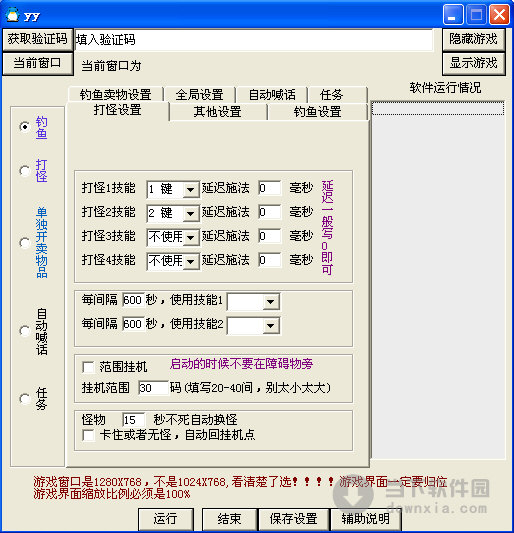
Task: Click 打怪2技能 延迟施法 delay field
Action: [269, 212]
